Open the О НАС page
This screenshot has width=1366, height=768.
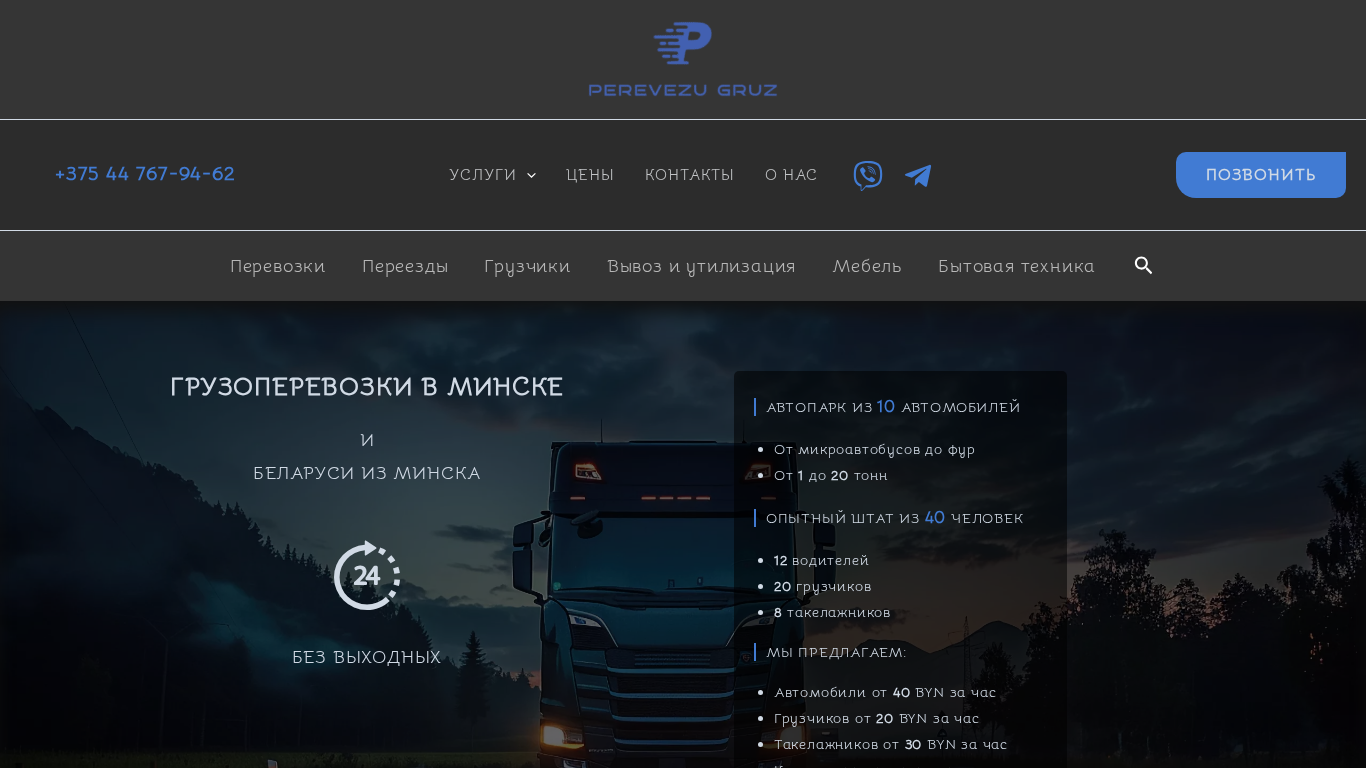coord(791,175)
